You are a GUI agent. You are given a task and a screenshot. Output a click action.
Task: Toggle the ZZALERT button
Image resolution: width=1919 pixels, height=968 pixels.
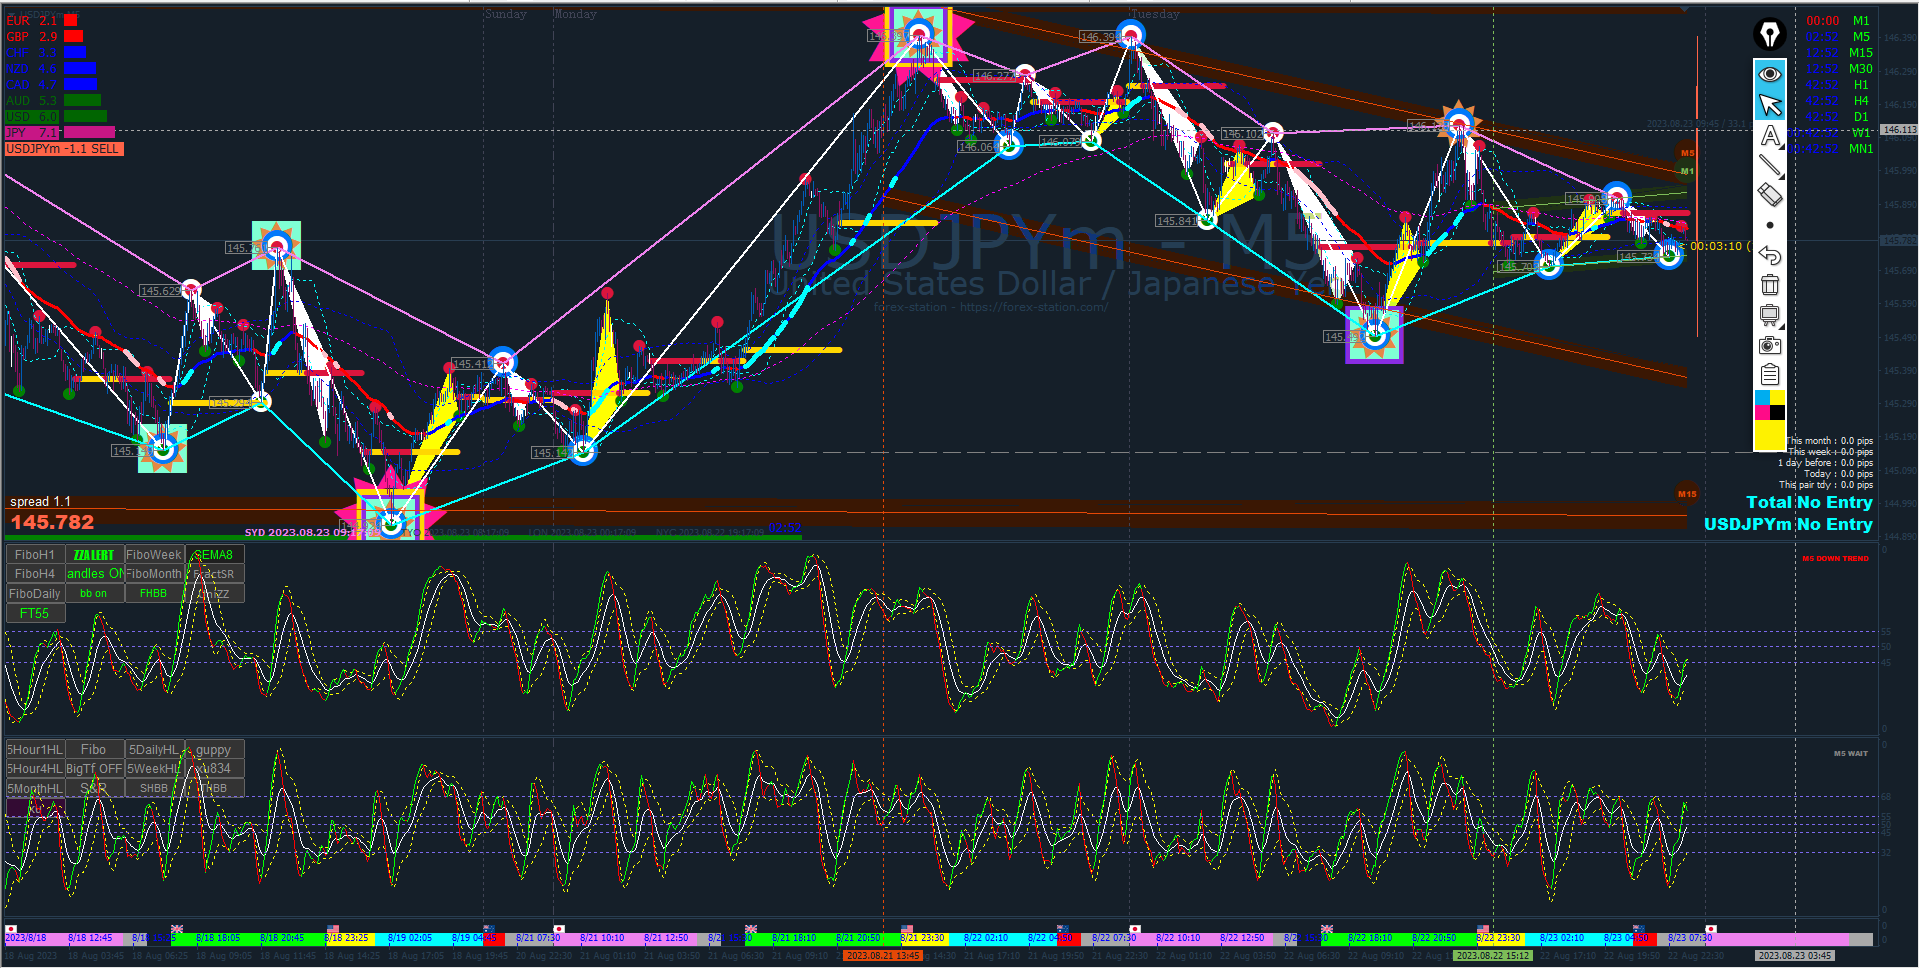pos(94,555)
